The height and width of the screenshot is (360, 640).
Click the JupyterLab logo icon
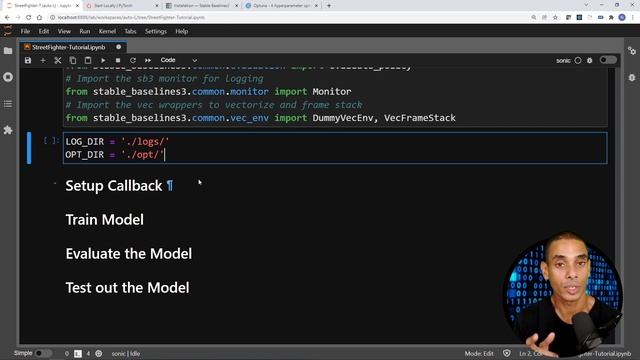point(8,31)
